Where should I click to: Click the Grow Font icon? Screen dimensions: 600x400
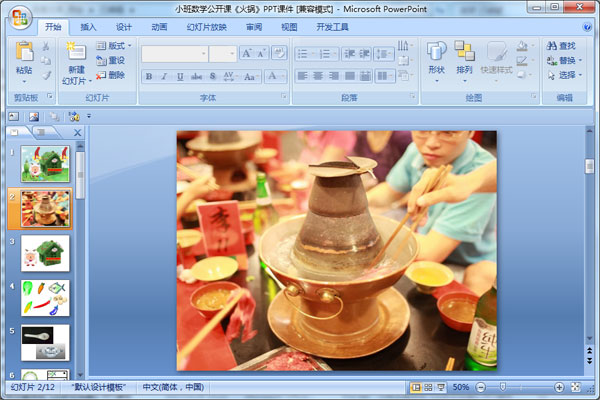coord(246,53)
